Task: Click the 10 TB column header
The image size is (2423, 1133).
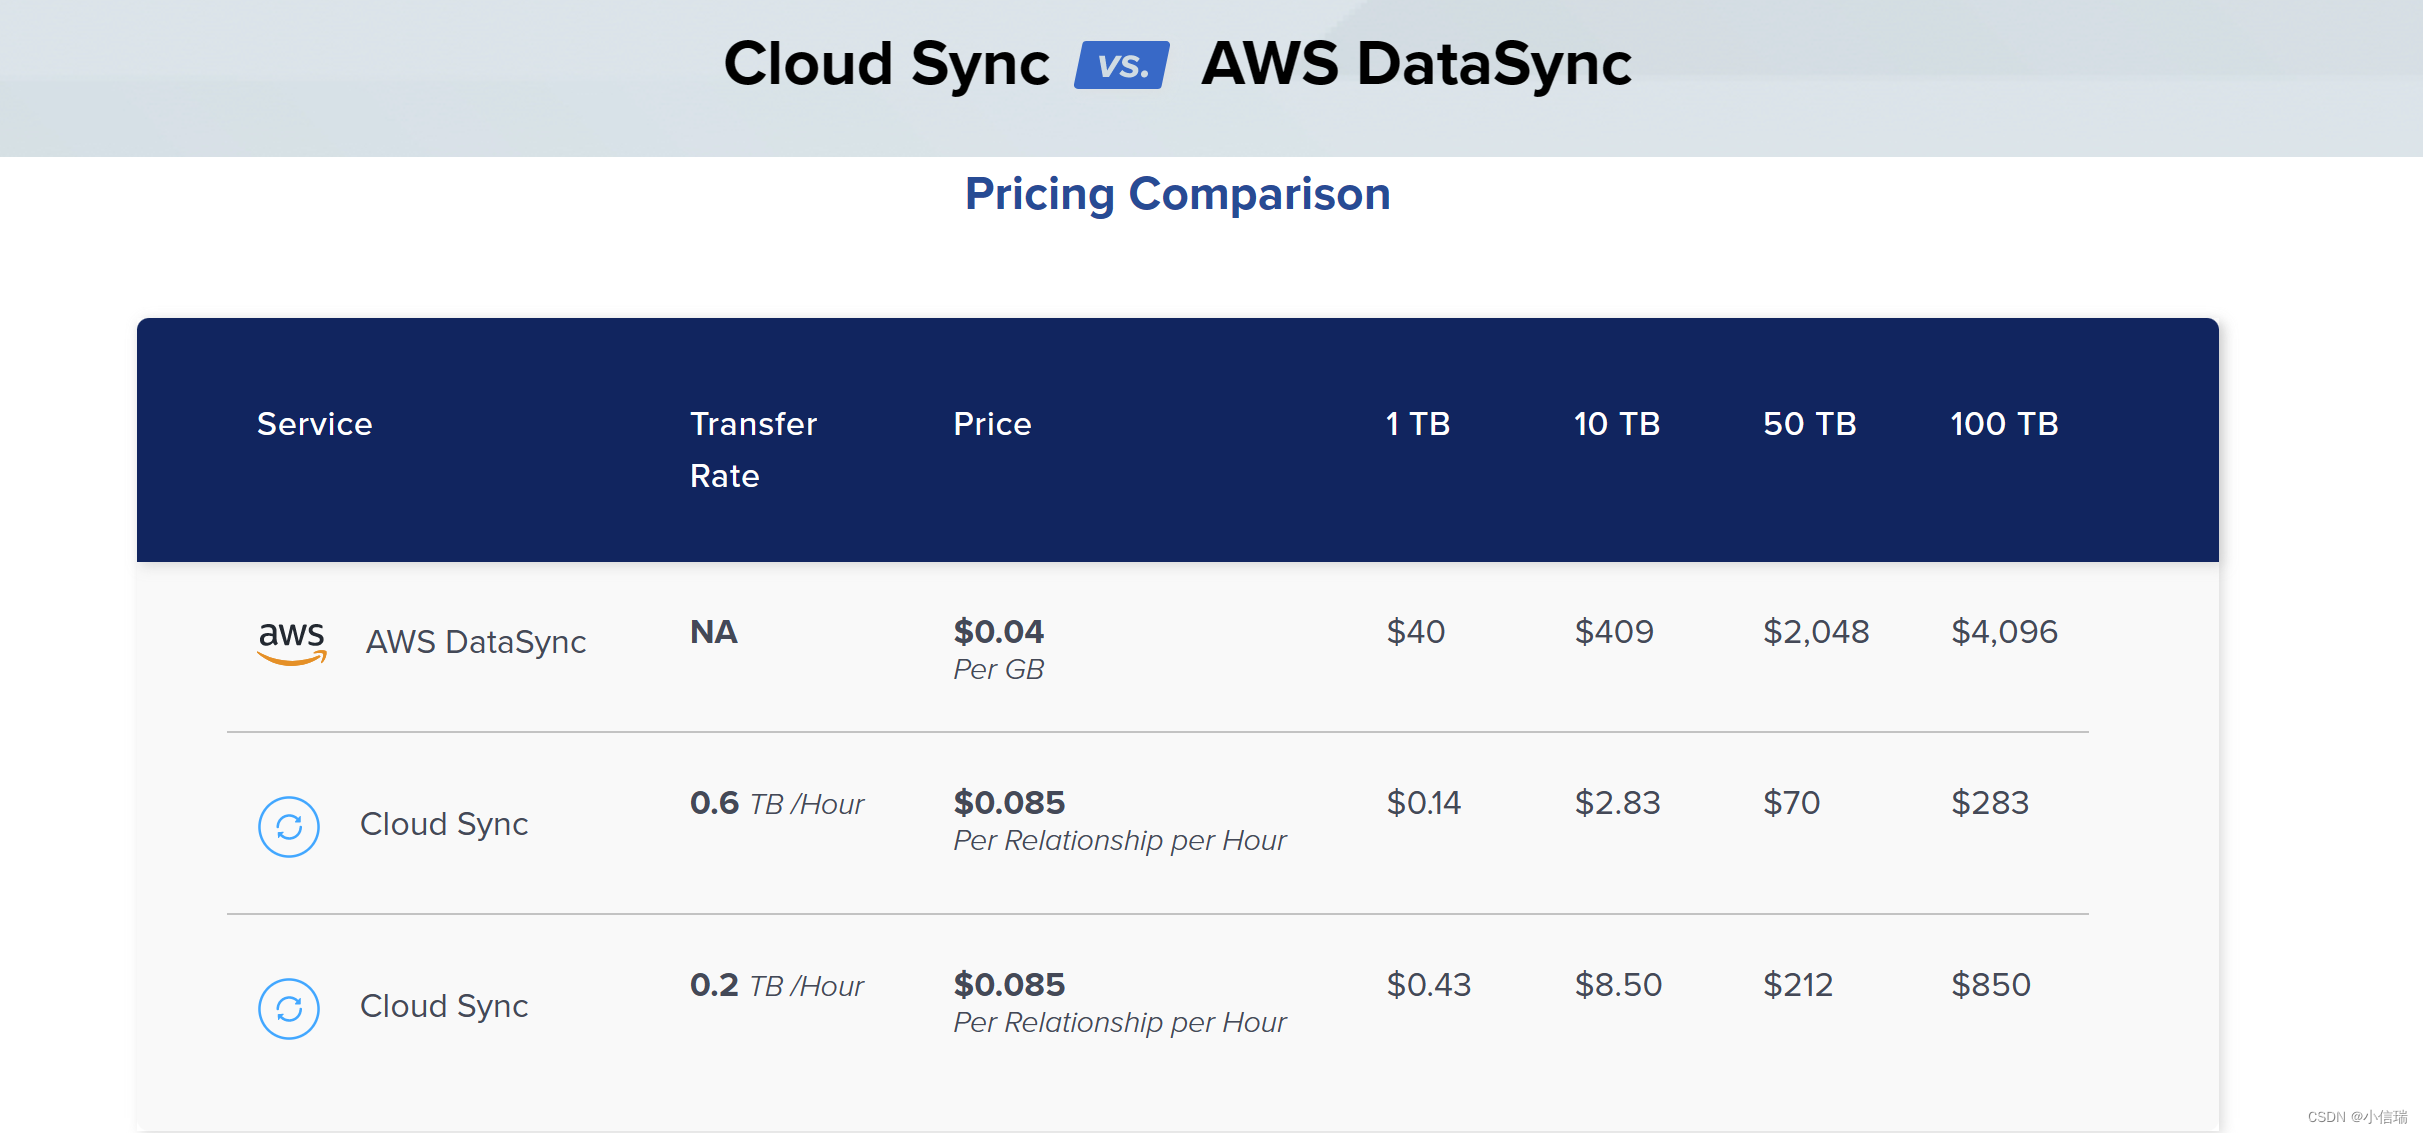Action: point(1616,424)
